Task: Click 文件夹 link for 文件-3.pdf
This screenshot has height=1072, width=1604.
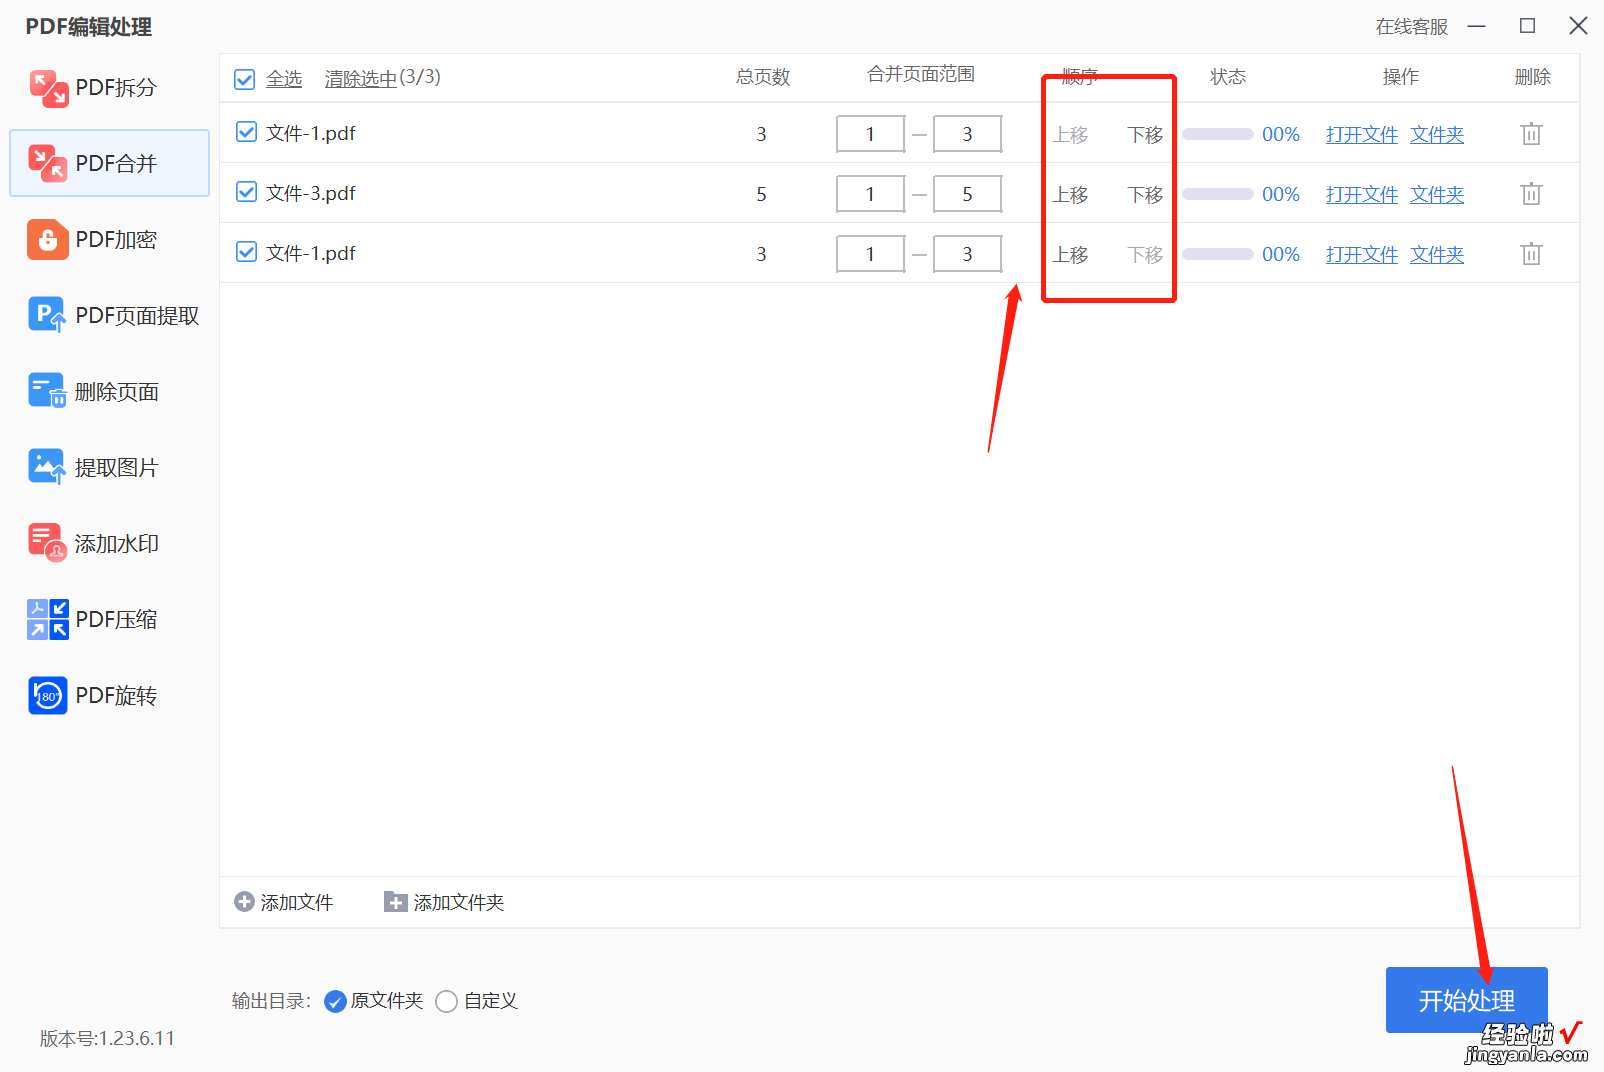Action: [1437, 195]
